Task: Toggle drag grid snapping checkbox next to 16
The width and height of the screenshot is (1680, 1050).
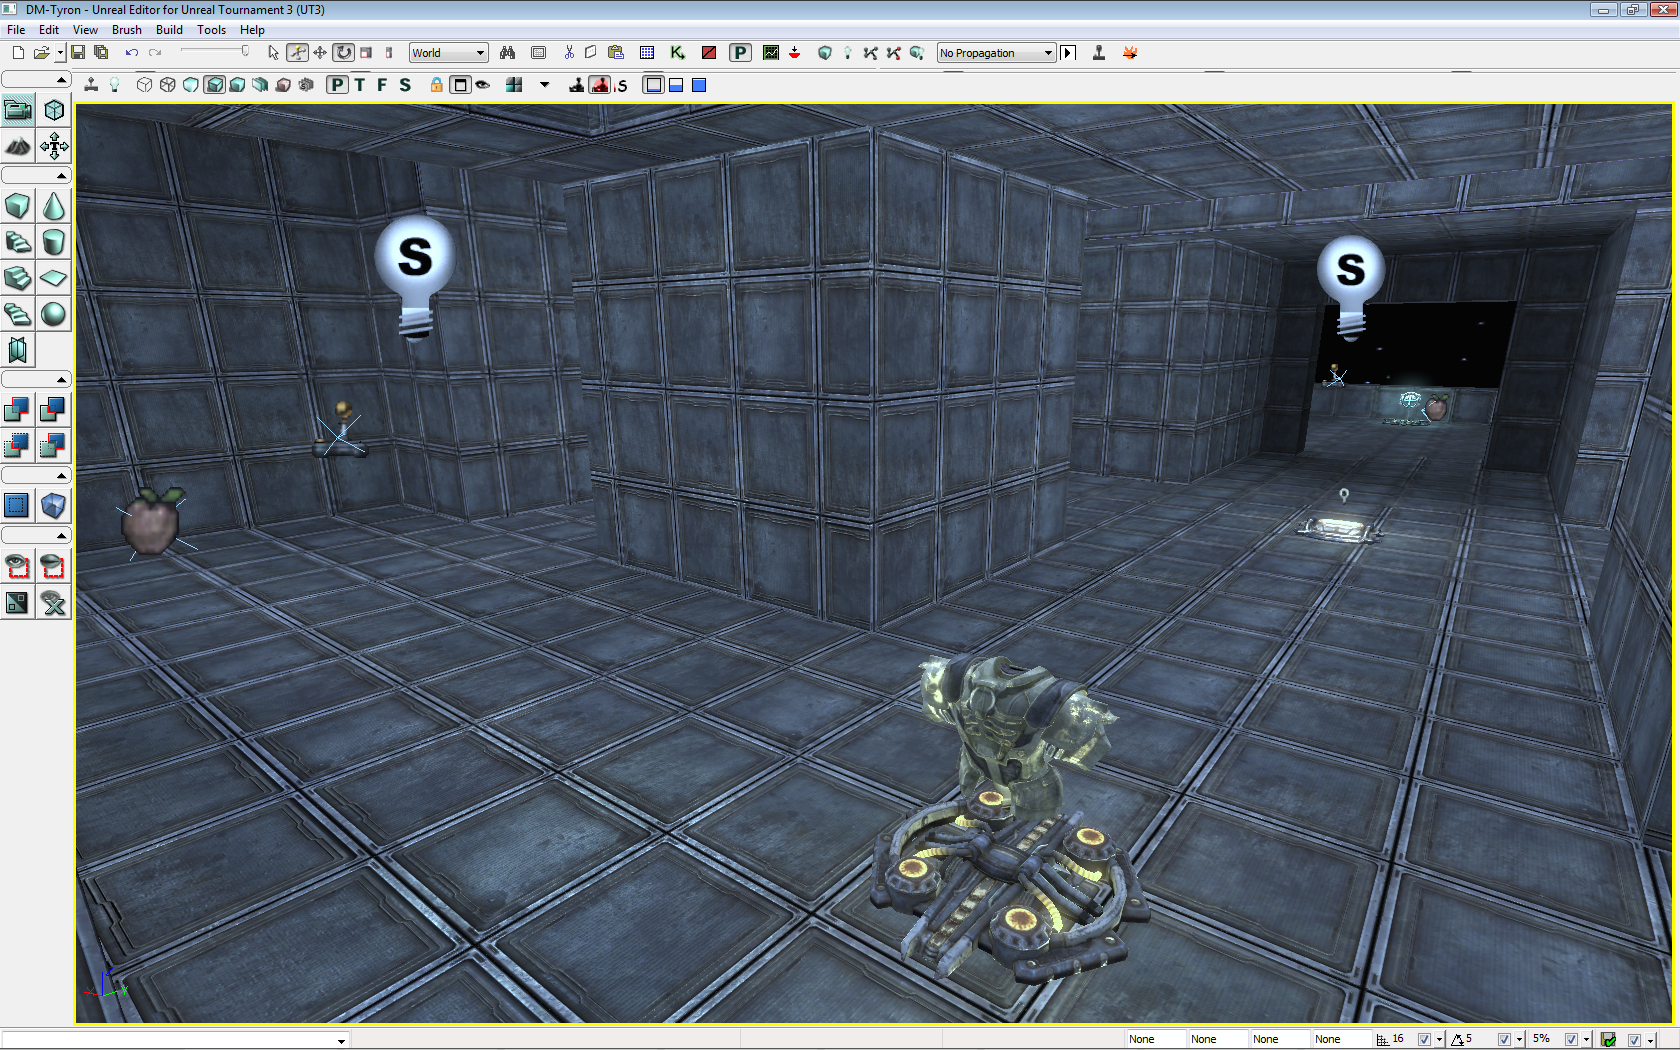Action: [1424, 1039]
